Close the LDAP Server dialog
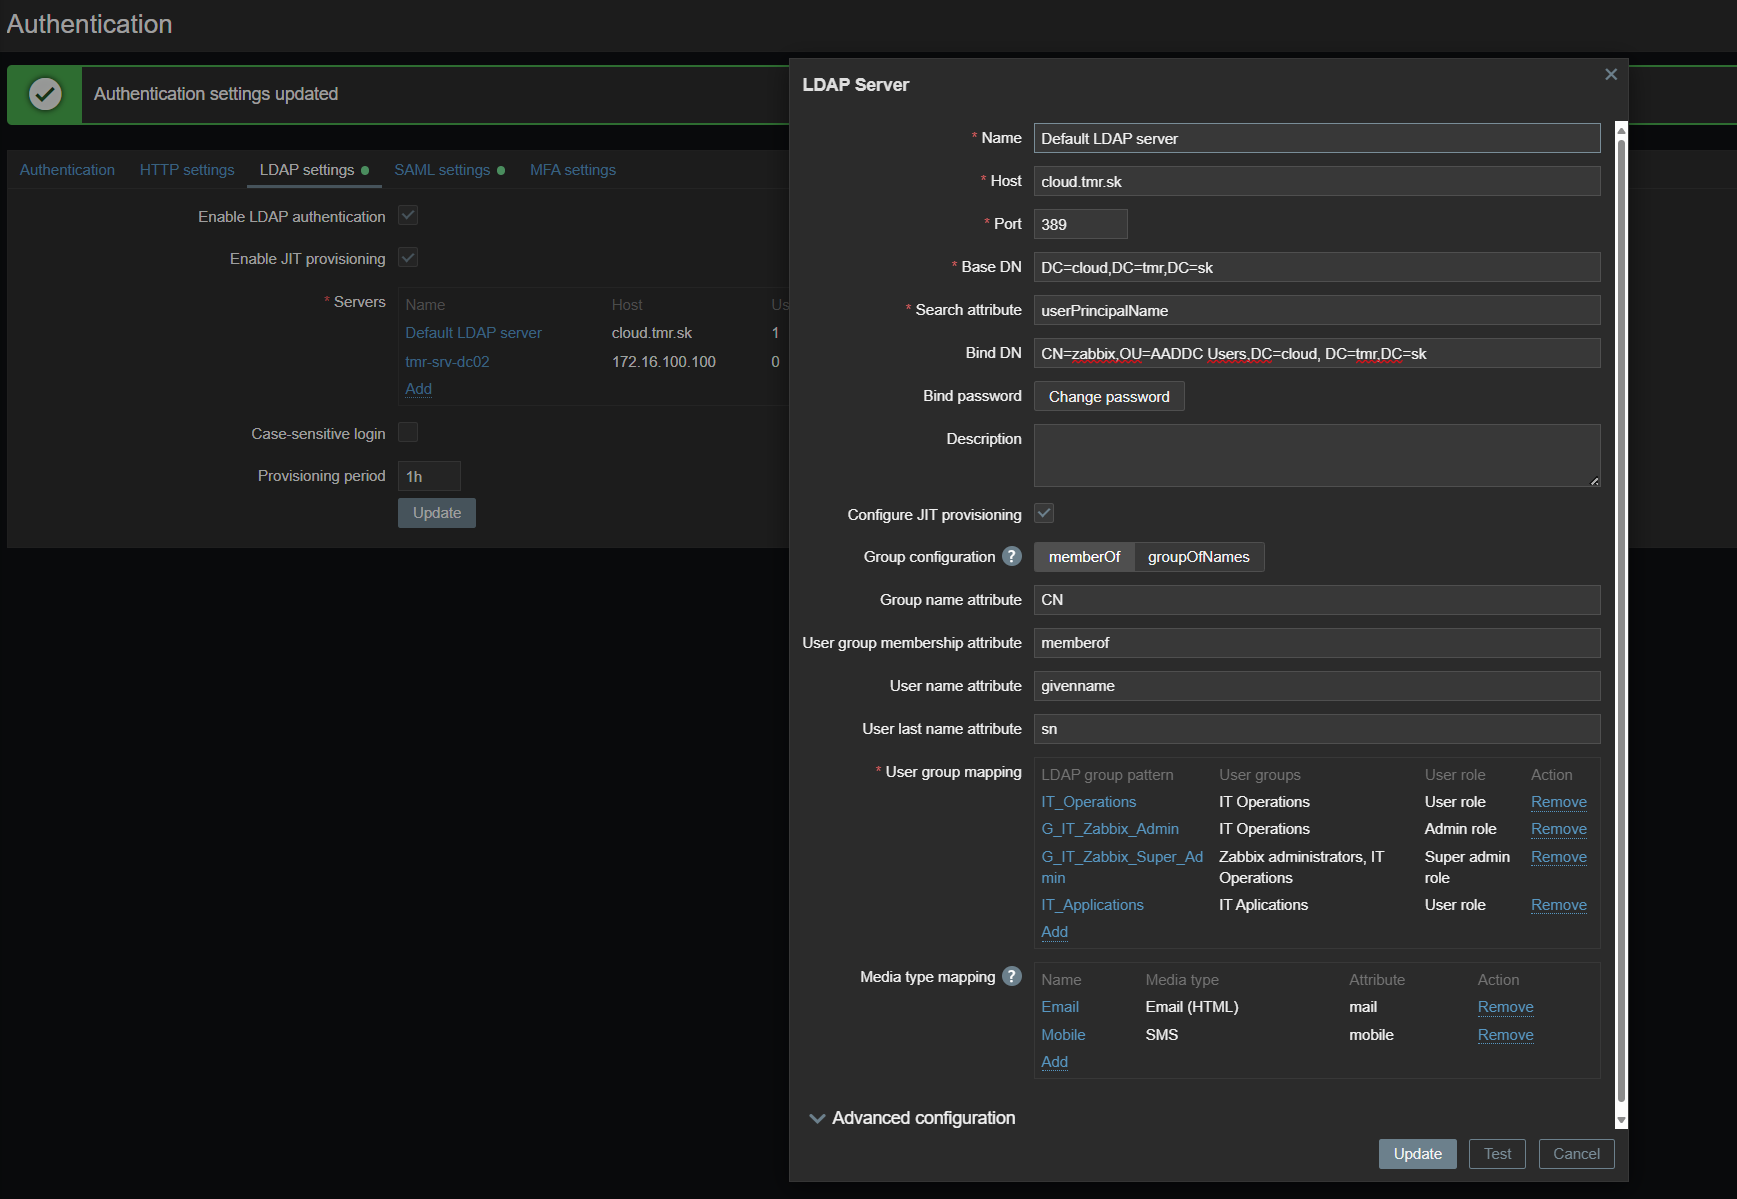This screenshot has height=1199, width=1737. (1610, 75)
